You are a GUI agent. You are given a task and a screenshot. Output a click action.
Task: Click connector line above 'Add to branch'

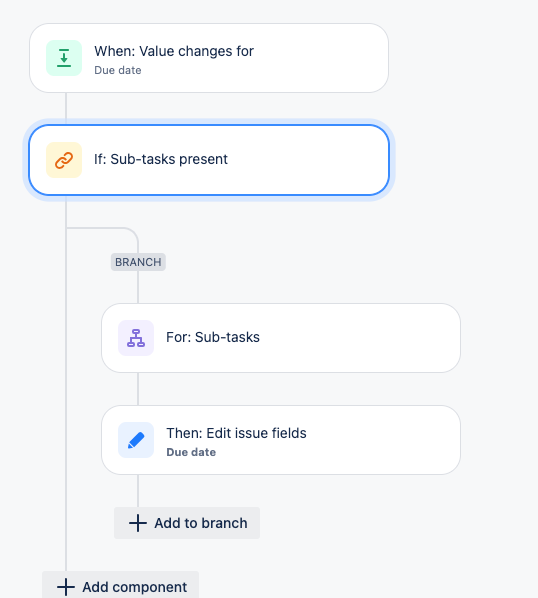pos(138,491)
